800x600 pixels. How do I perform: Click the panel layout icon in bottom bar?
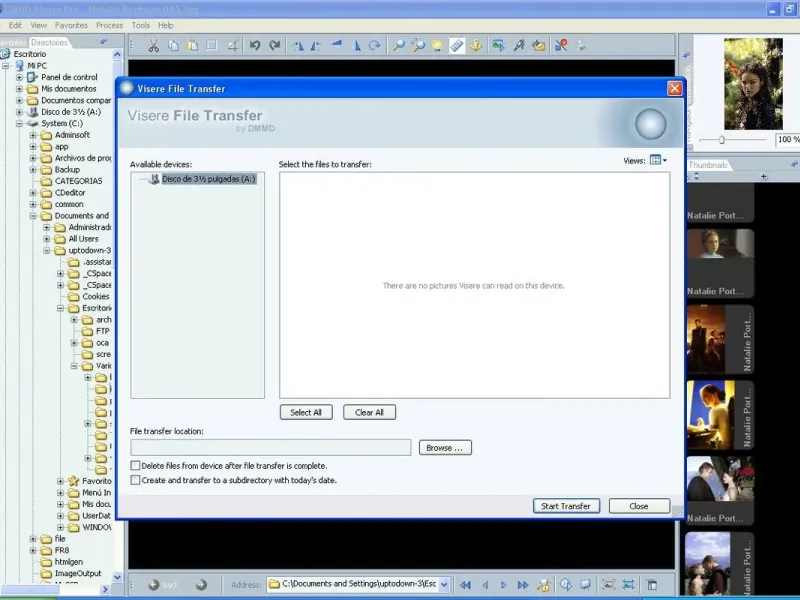[652, 585]
